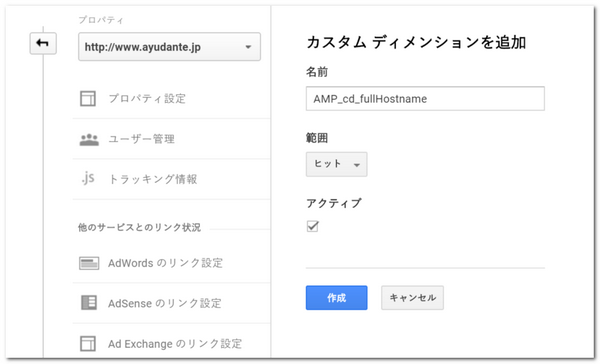Click the AdSense link settings icon
600x364 pixels.
[89, 303]
